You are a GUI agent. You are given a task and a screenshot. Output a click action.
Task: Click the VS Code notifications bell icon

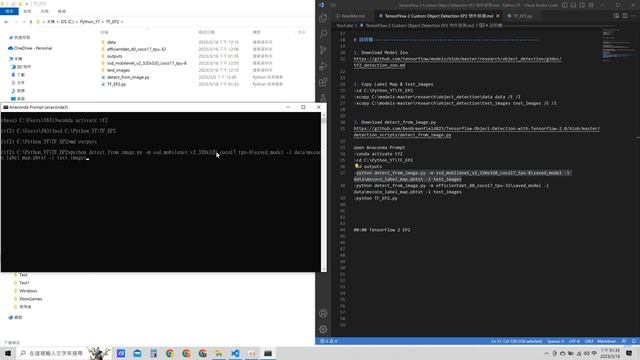tap(633, 341)
